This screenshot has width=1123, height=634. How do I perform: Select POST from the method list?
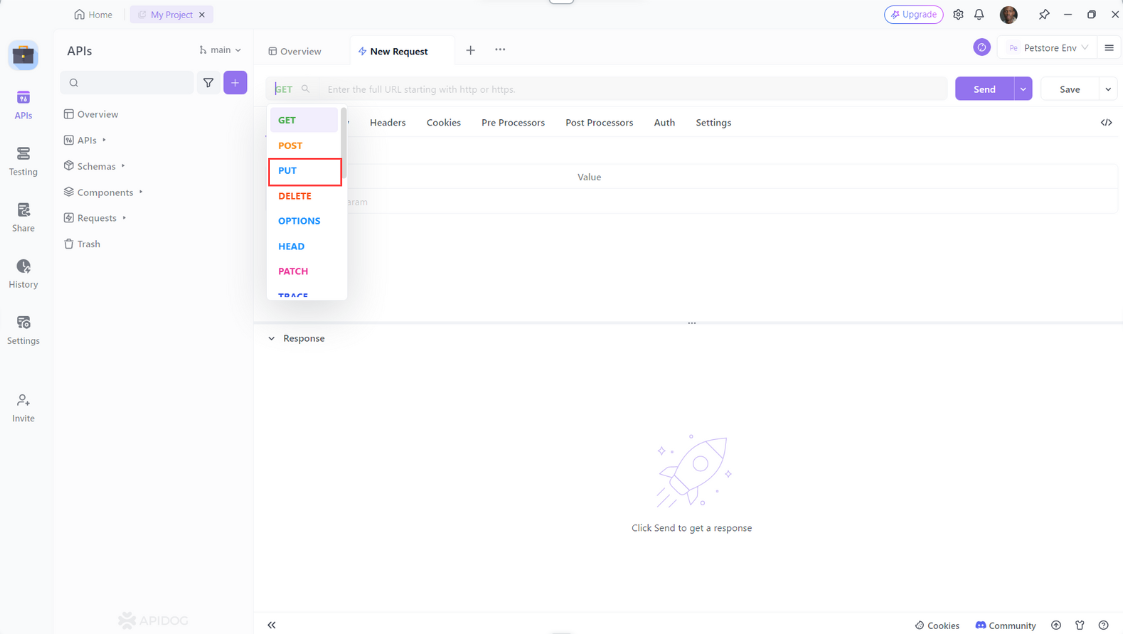pyautogui.click(x=304, y=145)
